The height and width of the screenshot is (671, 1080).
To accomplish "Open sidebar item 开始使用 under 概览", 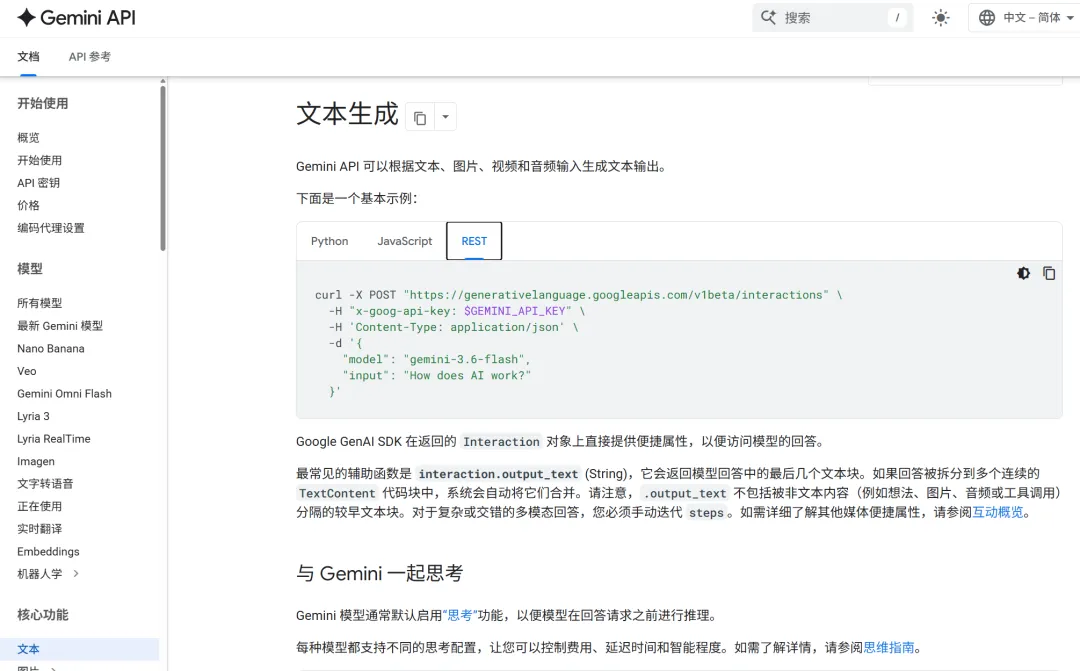I will (40, 161).
